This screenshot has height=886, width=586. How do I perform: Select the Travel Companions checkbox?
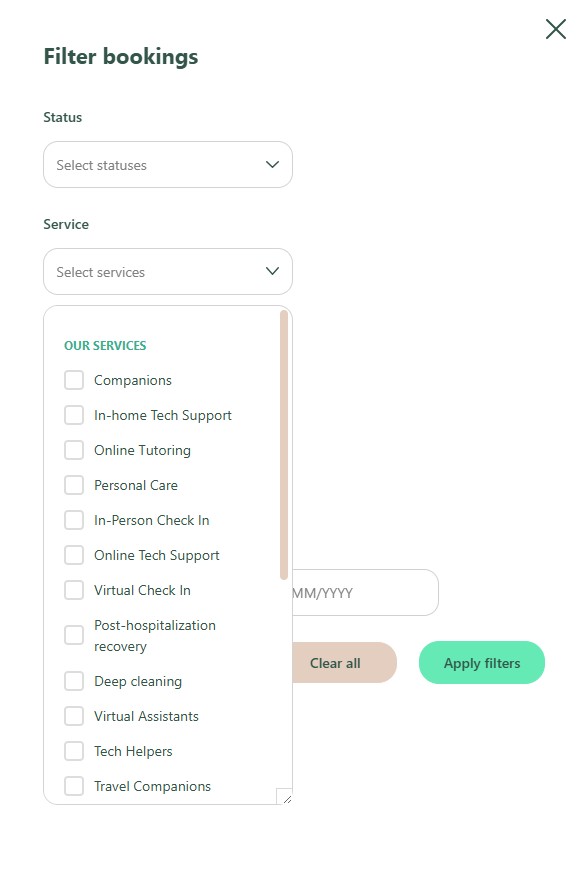pos(74,787)
